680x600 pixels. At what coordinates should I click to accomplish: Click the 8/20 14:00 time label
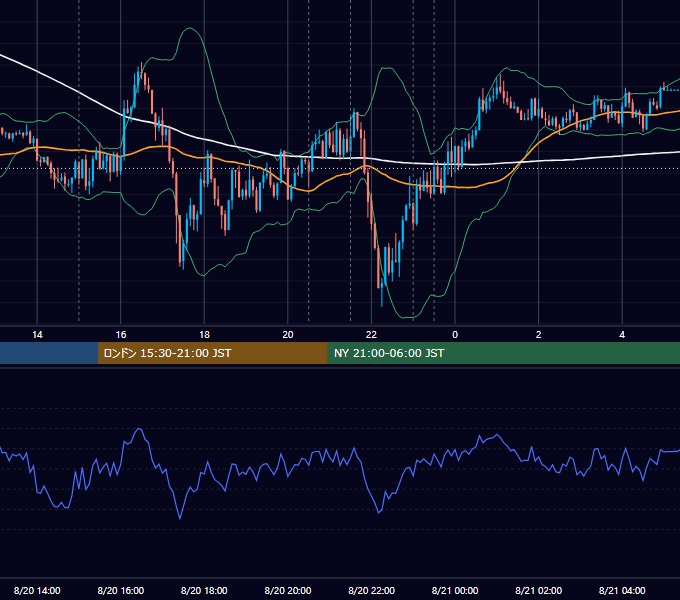pos(37,590)
